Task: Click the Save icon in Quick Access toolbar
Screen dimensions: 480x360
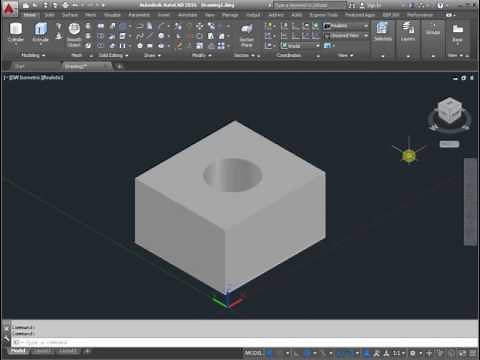Action: point(46,5)
